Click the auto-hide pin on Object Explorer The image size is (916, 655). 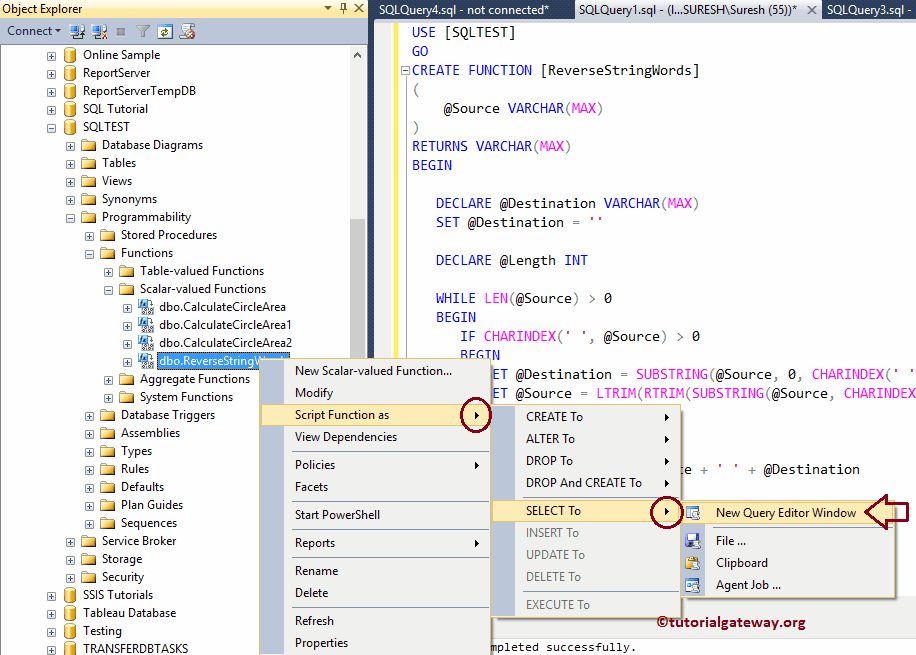(x=343, y=8)
